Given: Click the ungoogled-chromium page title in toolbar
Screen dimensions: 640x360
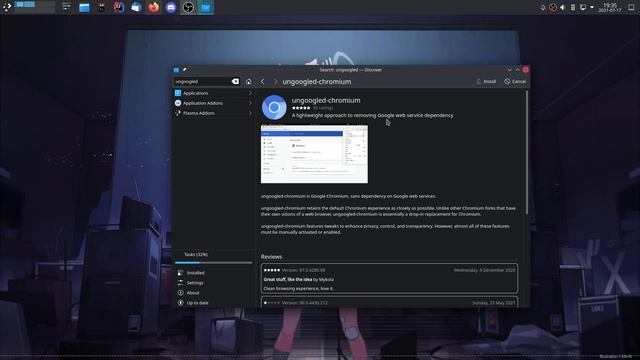Looking at the screenshot, I should click(x=317, y=82).
